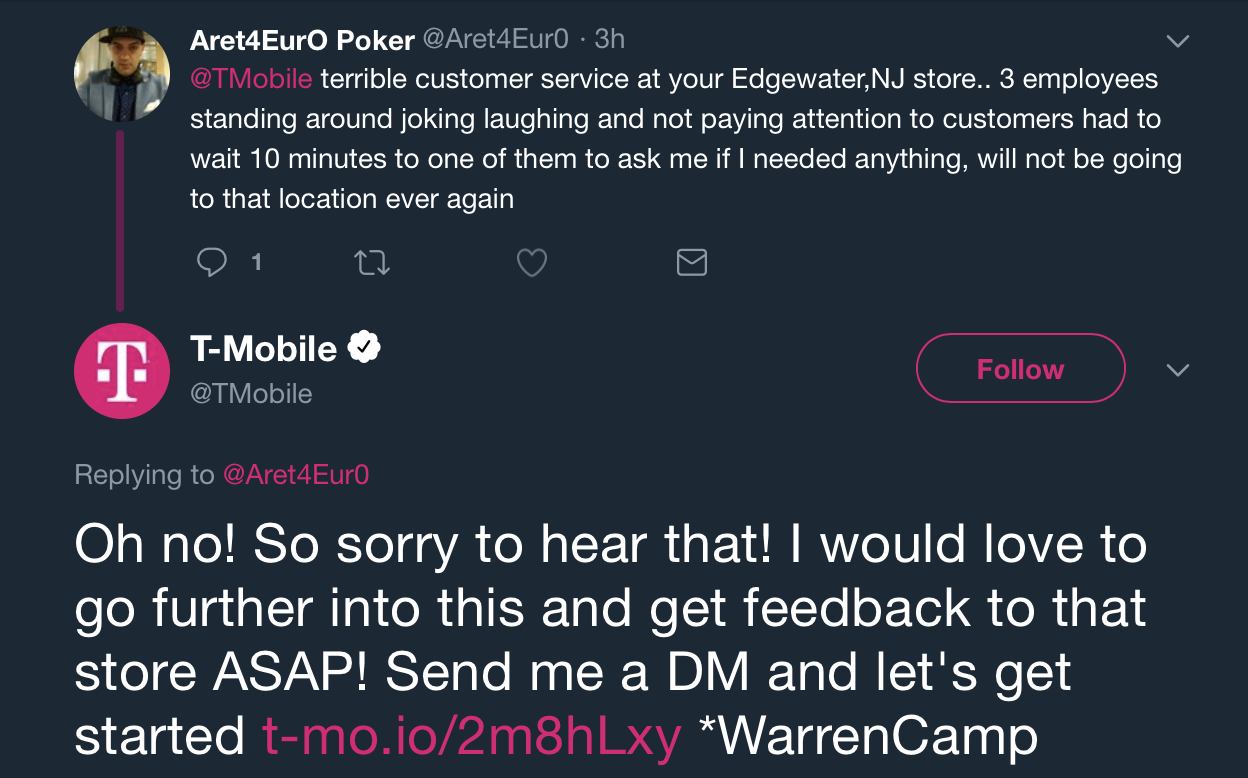Click the T-Mobile verified badge
Screen dimensions: 1248x778
[x=364, y=348]
